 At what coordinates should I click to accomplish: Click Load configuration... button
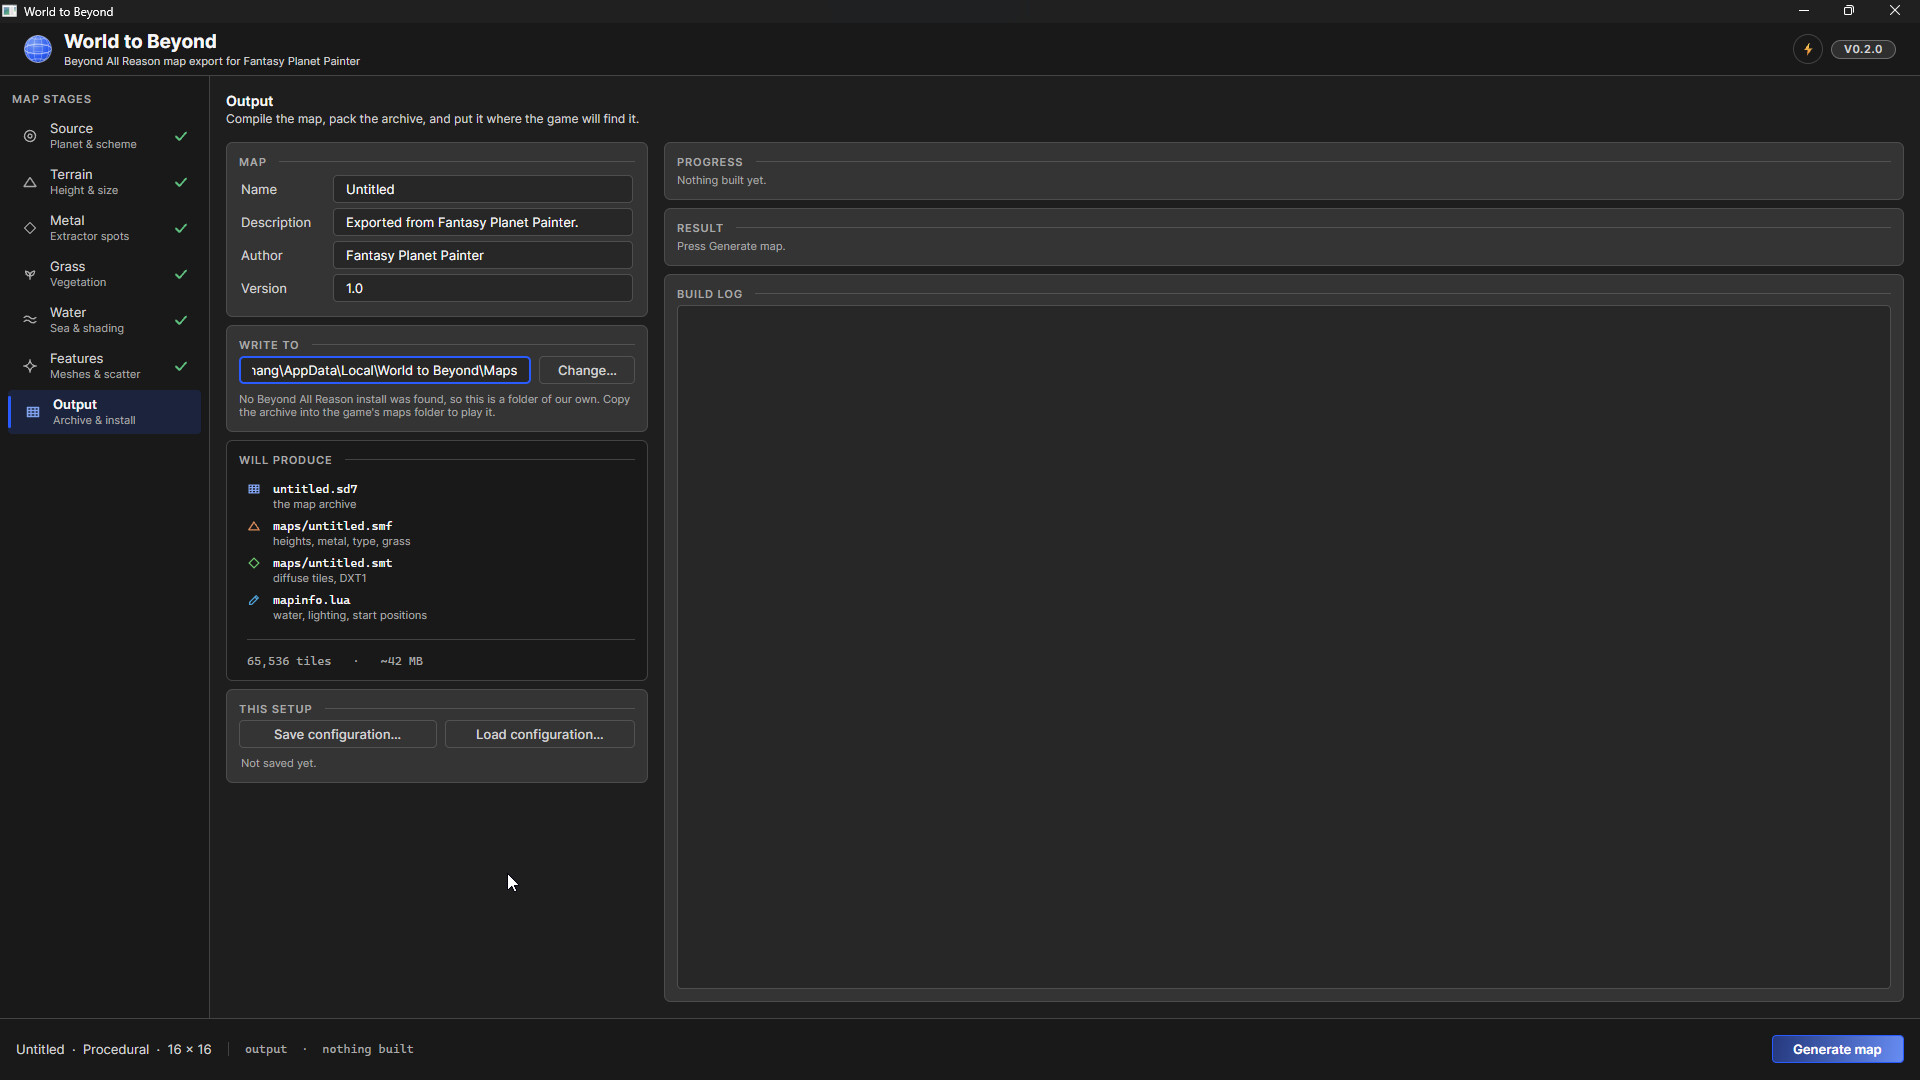coord(539,734)
